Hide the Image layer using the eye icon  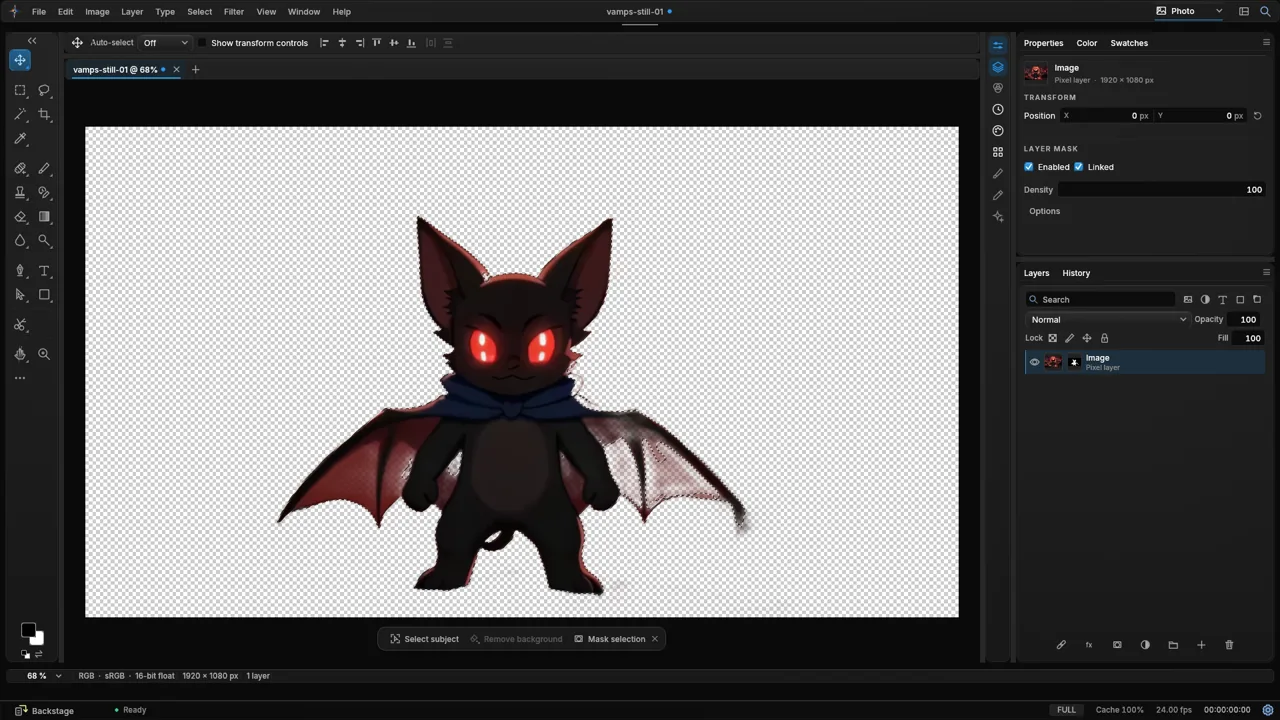pos(1035,362)
